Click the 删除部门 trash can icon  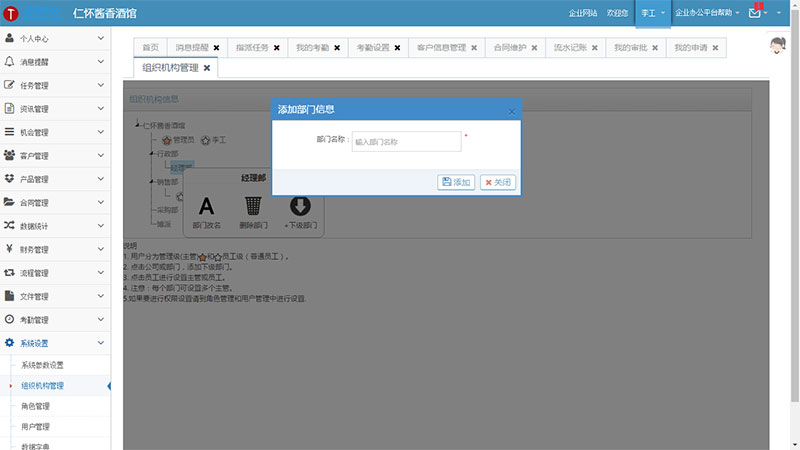pyautogui.click(x=254, y=206)
